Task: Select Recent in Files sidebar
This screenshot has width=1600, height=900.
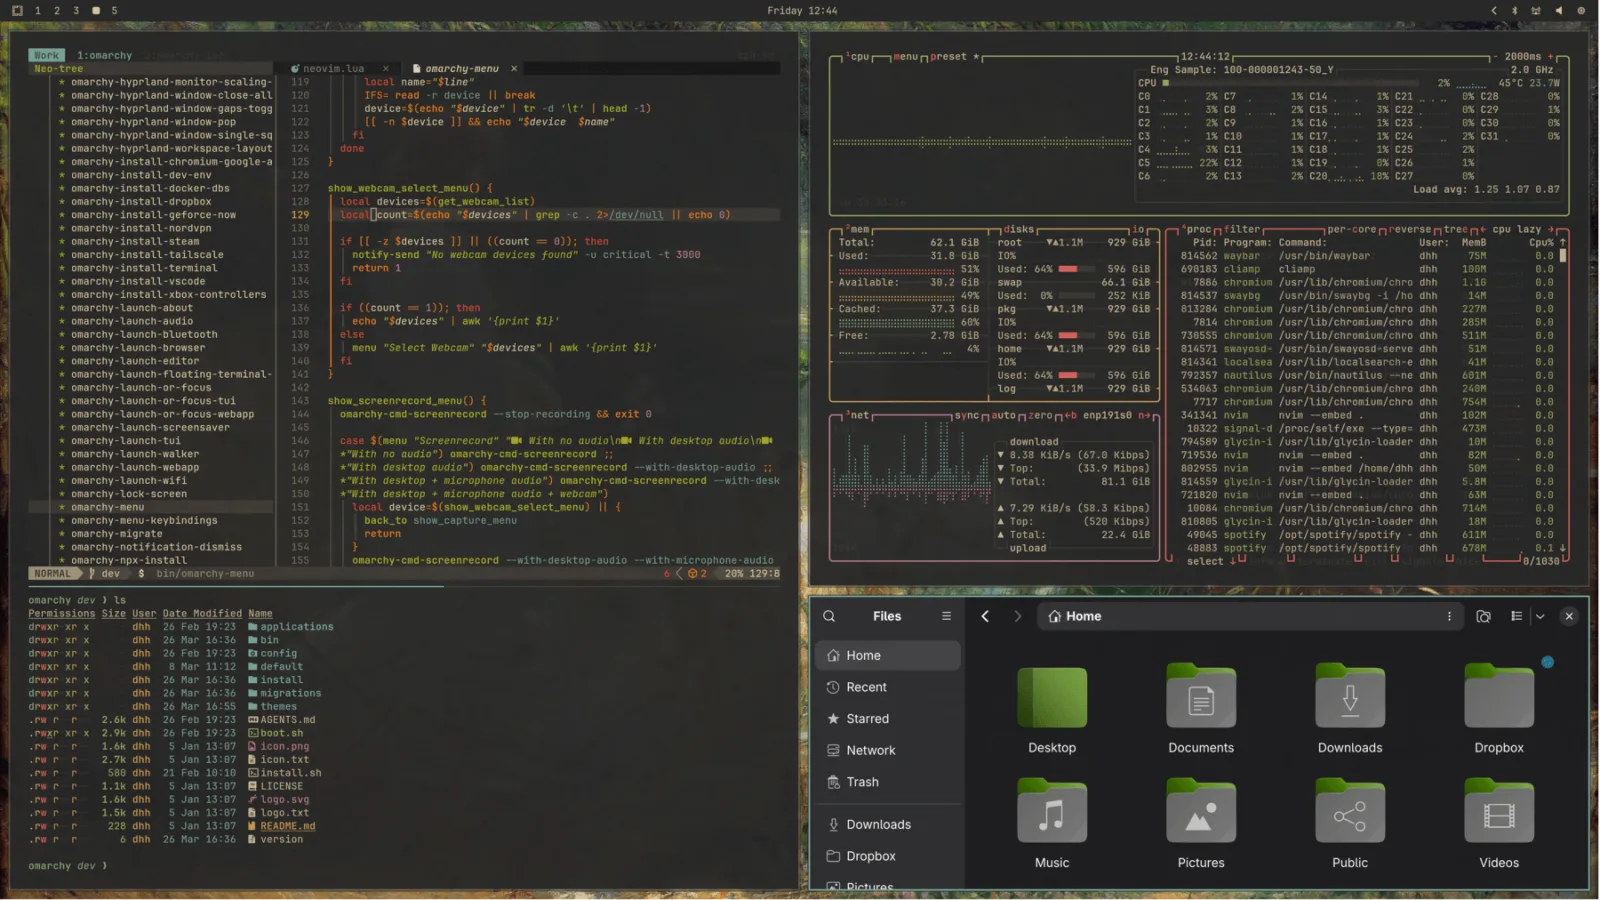Action: click(x=887, y=687)
